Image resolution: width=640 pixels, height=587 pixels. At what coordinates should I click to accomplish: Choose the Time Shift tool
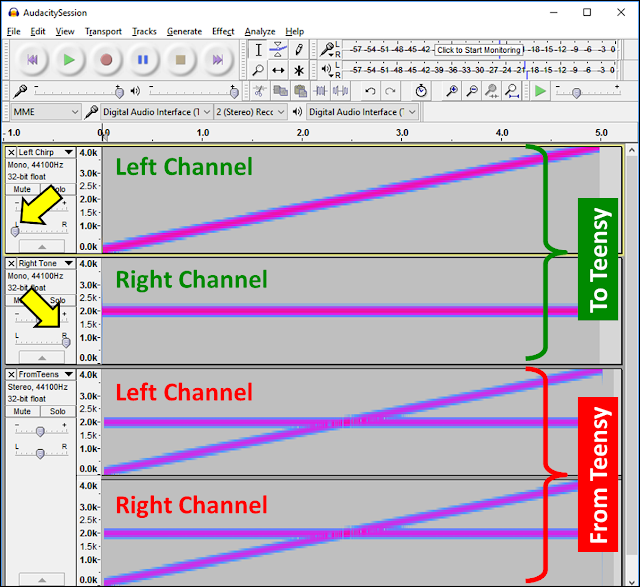click(x=278, y=70)
